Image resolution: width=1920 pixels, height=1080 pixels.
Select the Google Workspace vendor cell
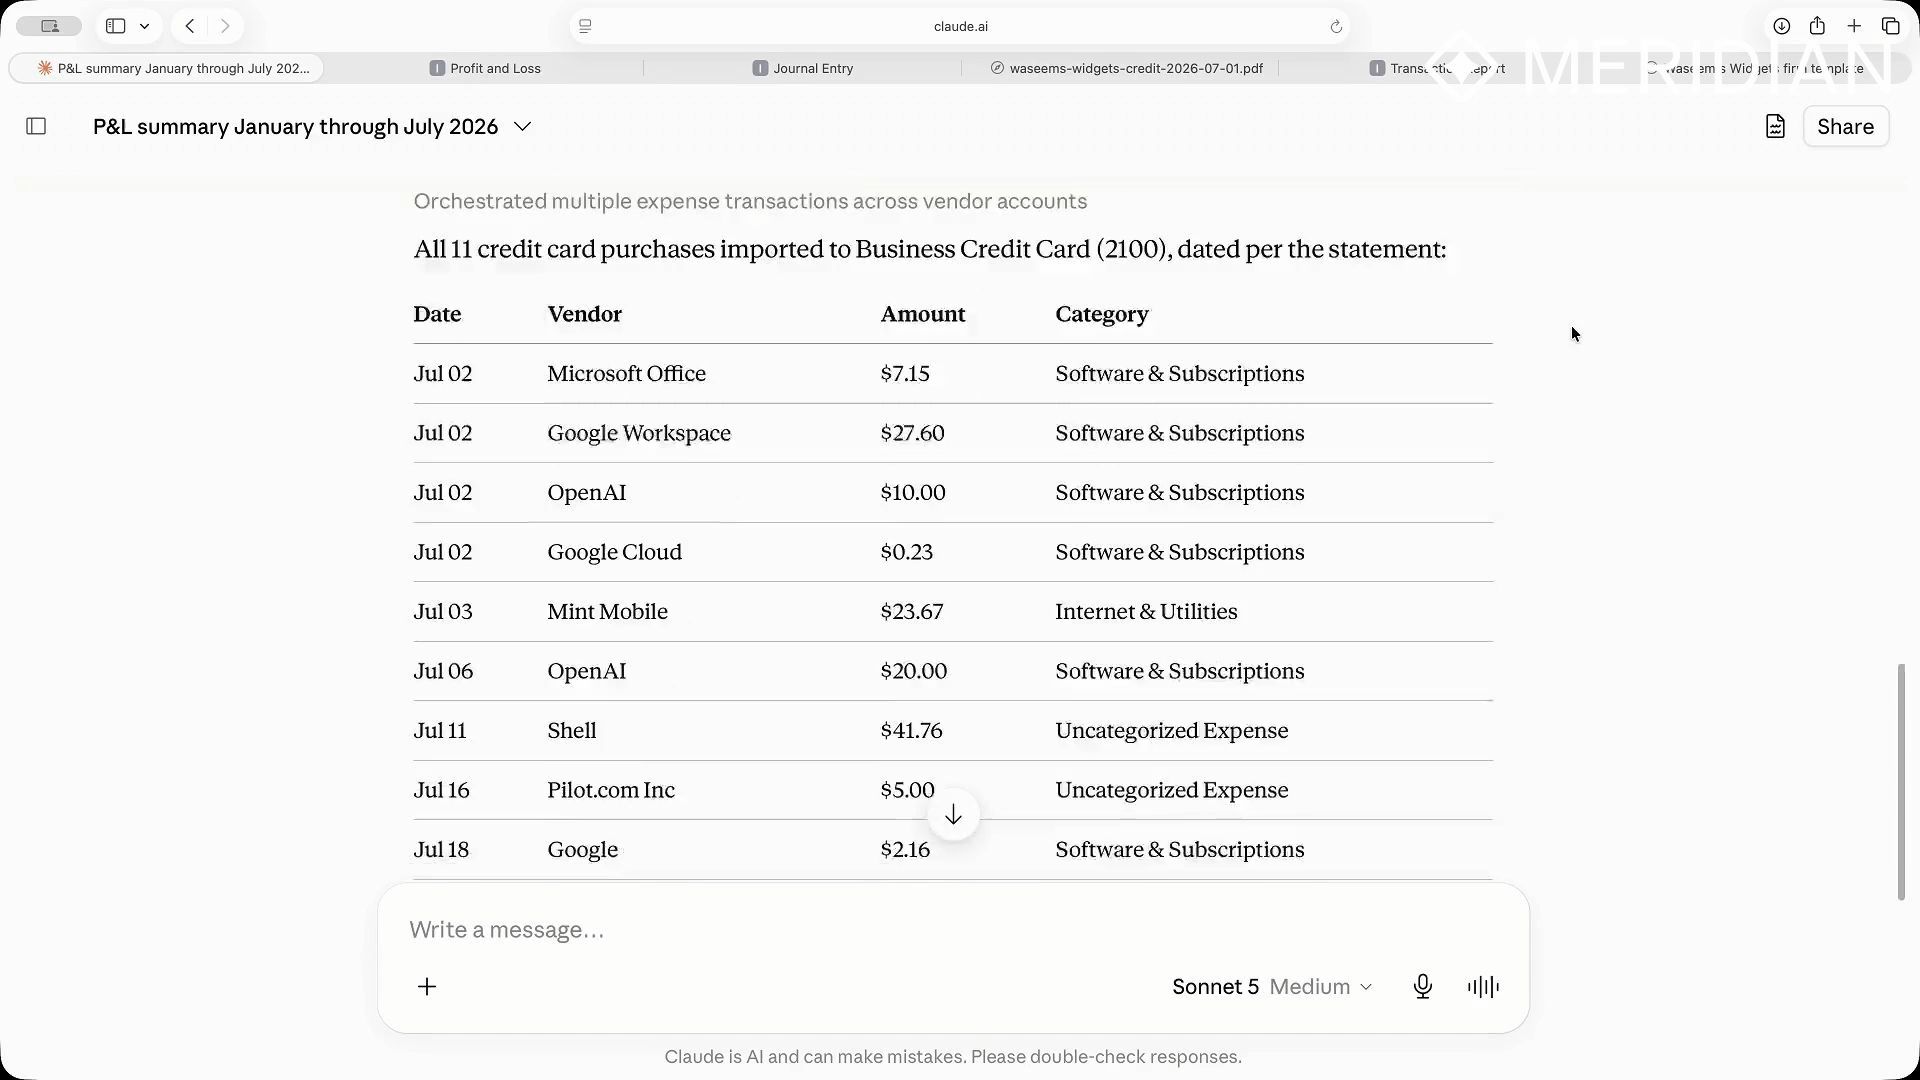click(x=639, y=433)
